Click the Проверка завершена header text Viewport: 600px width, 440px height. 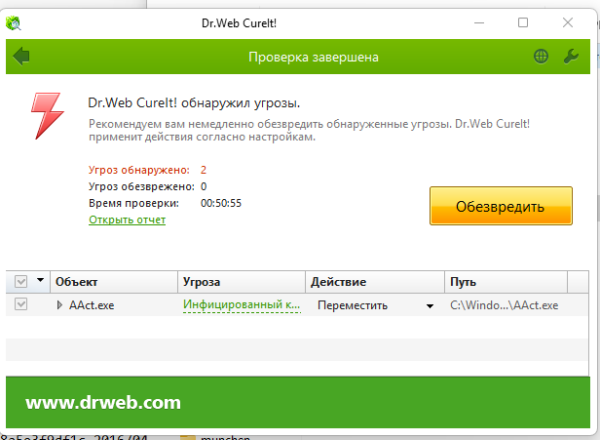[x=313, y=57]
